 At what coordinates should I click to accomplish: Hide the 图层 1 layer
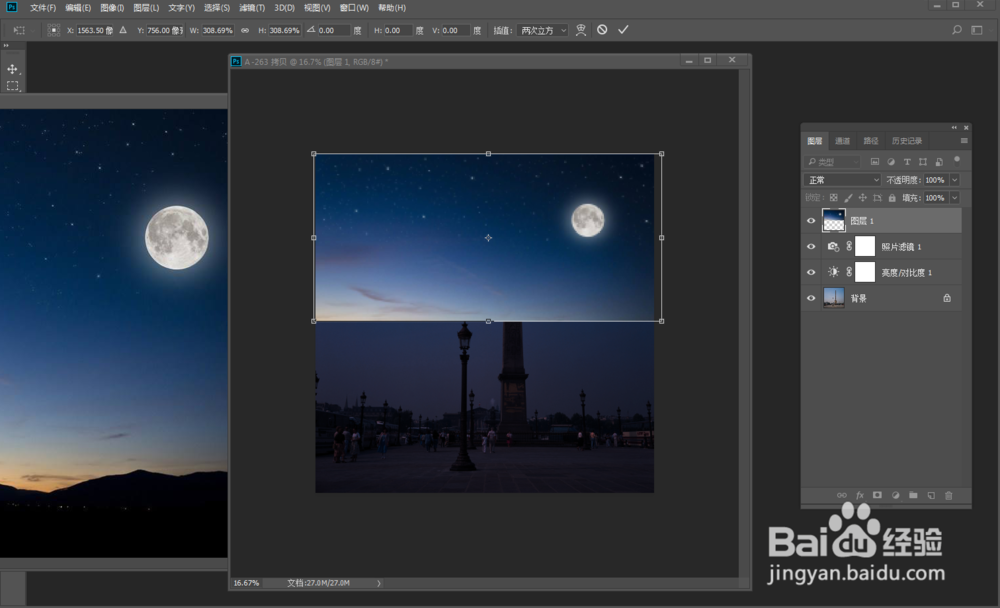[811, 220]
